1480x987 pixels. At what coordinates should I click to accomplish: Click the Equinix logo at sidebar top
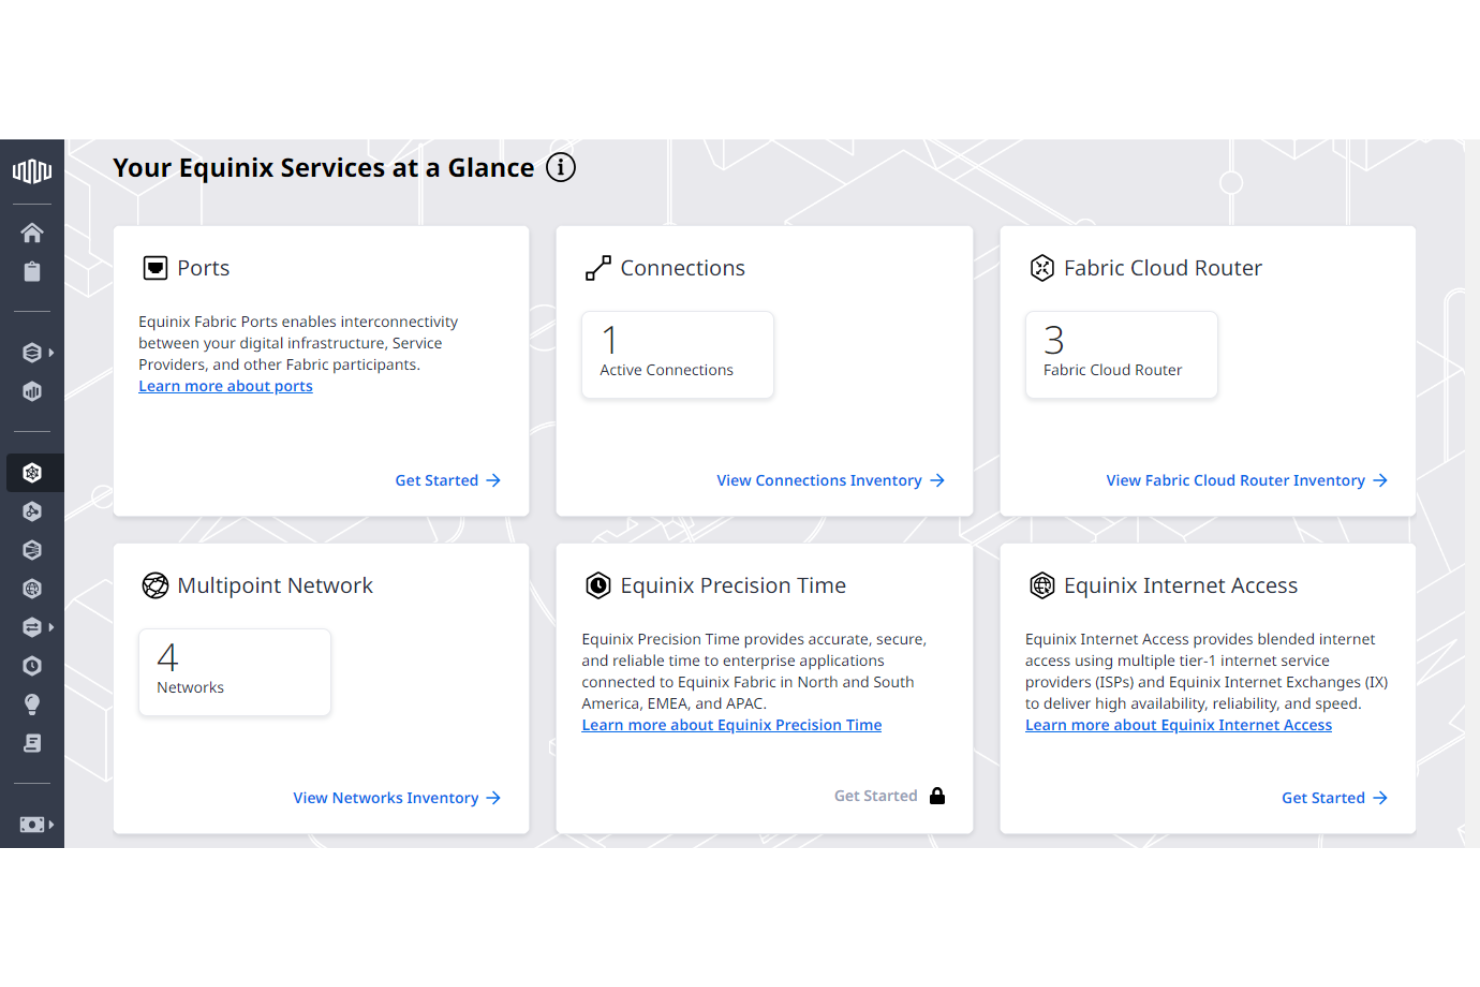tap(32, 171)
